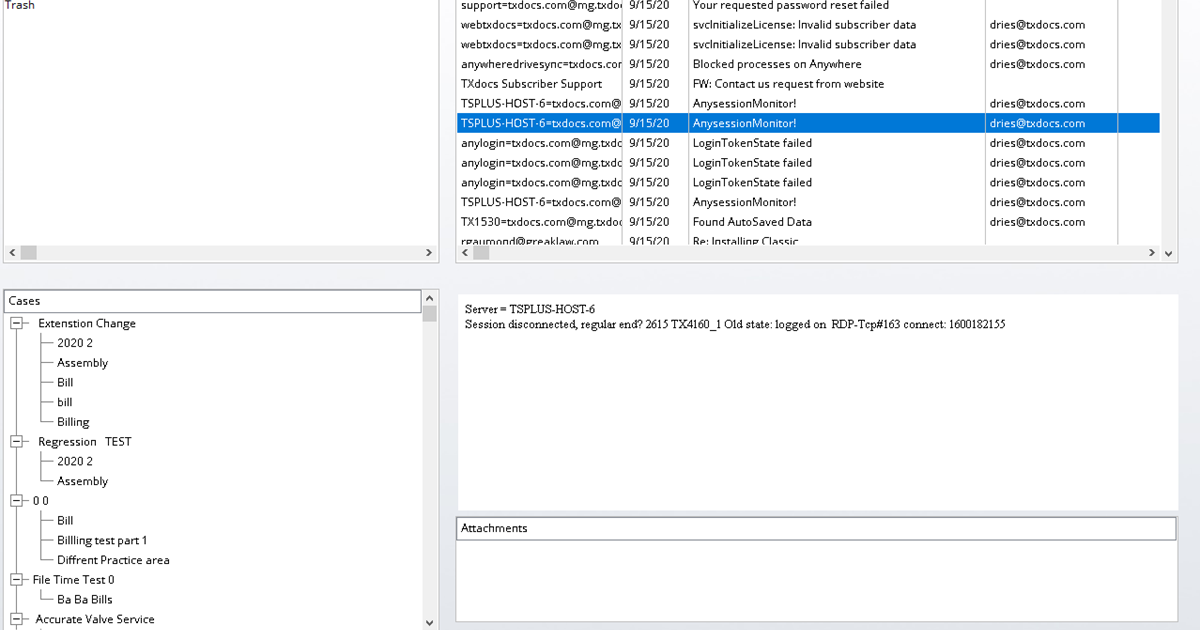Image resolution: width=1200 pixels, height=630 pixels.
Task: Collapse the 0 0 case node
Action: (x=17, y=501)
